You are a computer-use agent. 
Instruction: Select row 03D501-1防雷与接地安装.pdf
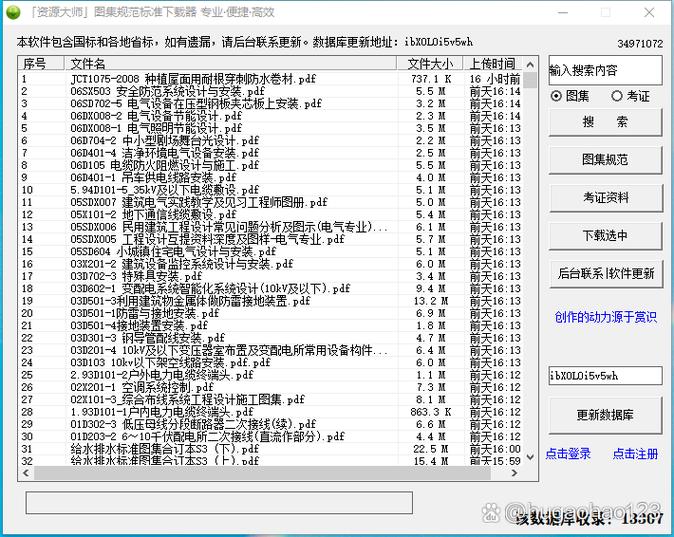pos(271,313)
